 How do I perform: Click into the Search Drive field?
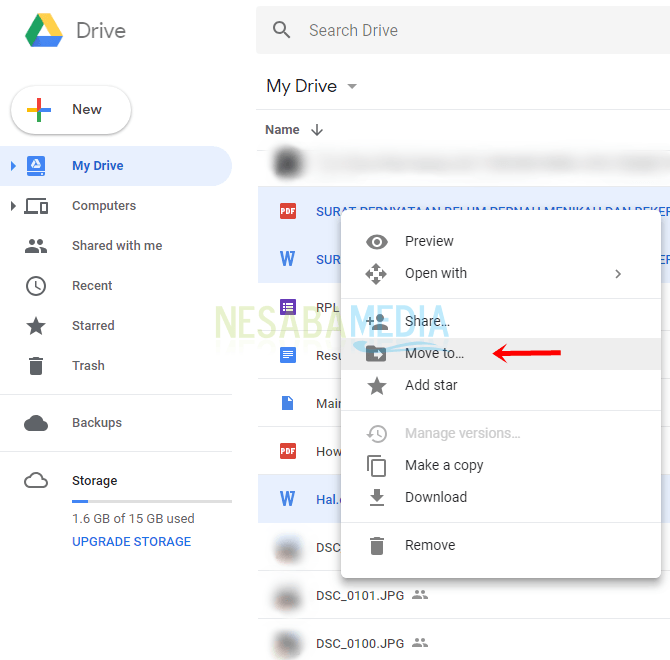pyautogui.click(x=463, y=30)
